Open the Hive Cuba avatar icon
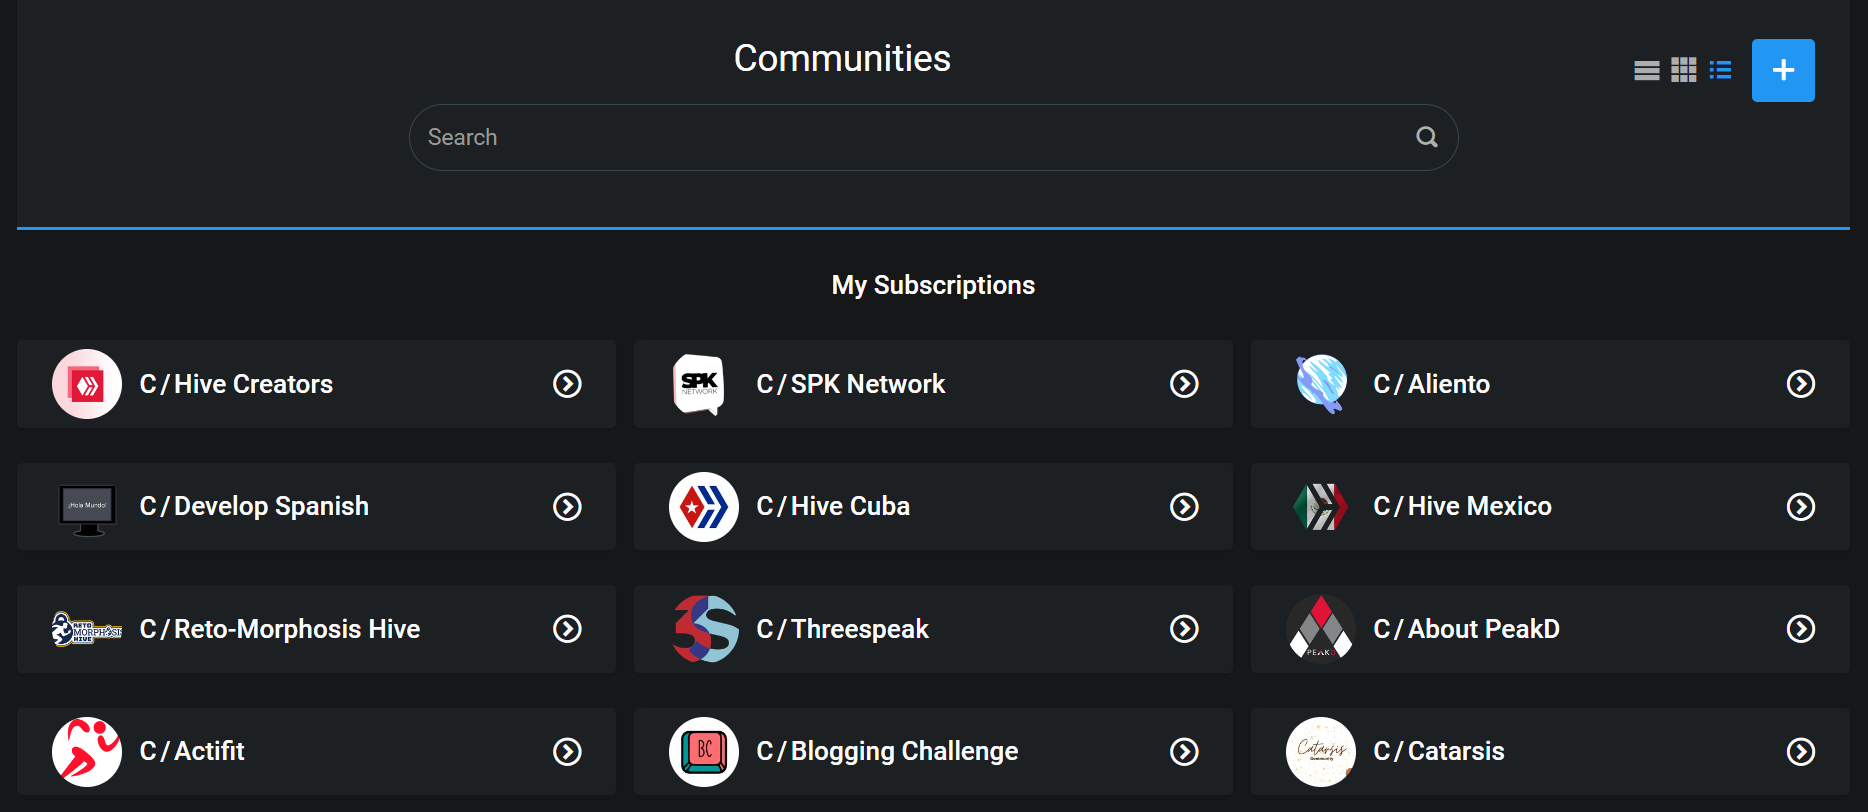 (x=704, y=507)
